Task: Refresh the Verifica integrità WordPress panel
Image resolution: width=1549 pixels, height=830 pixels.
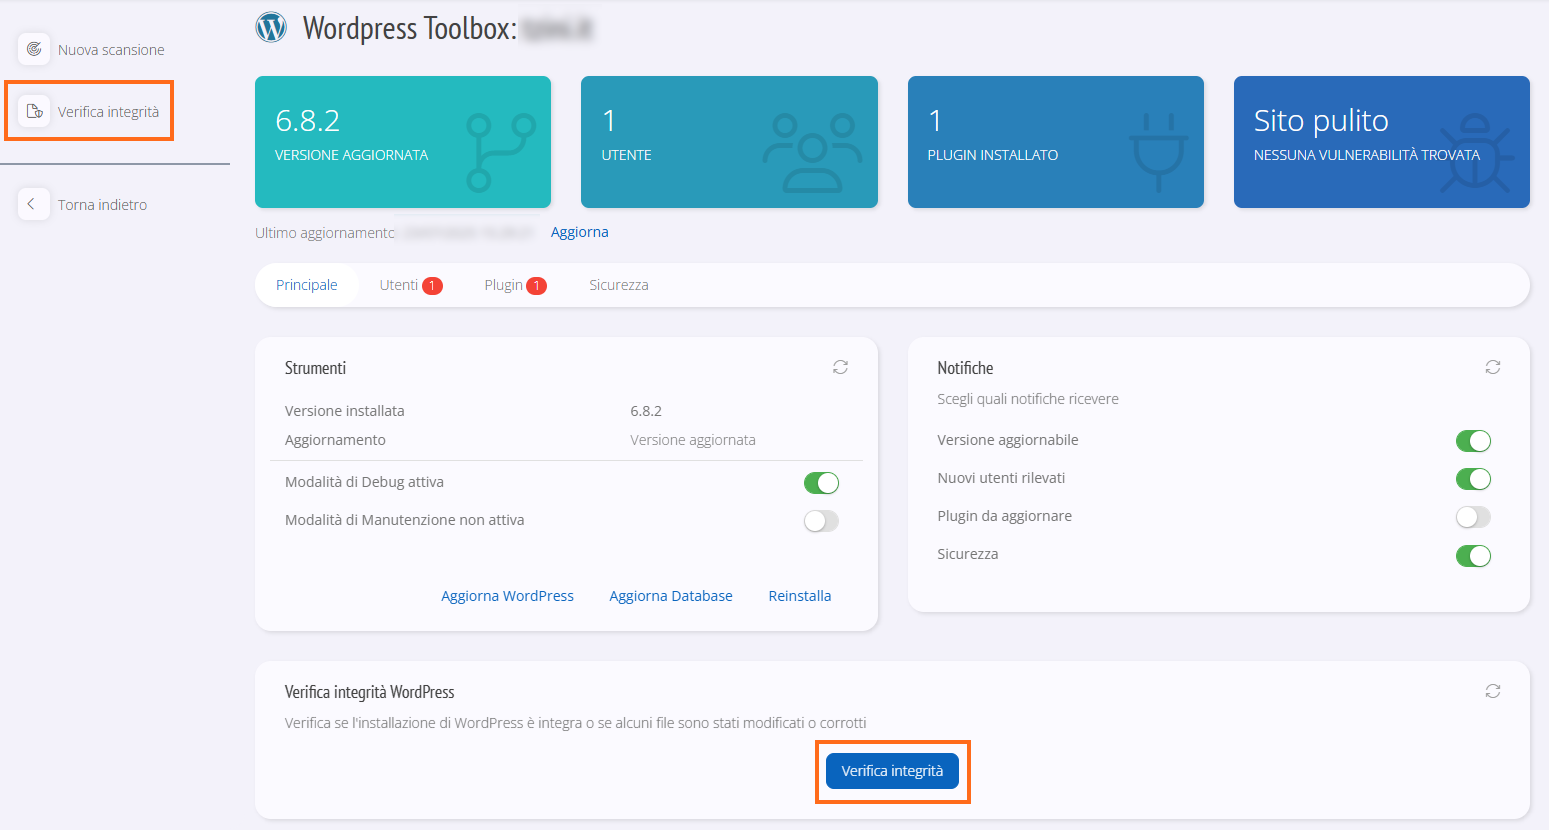Action: click(1493, 691)
